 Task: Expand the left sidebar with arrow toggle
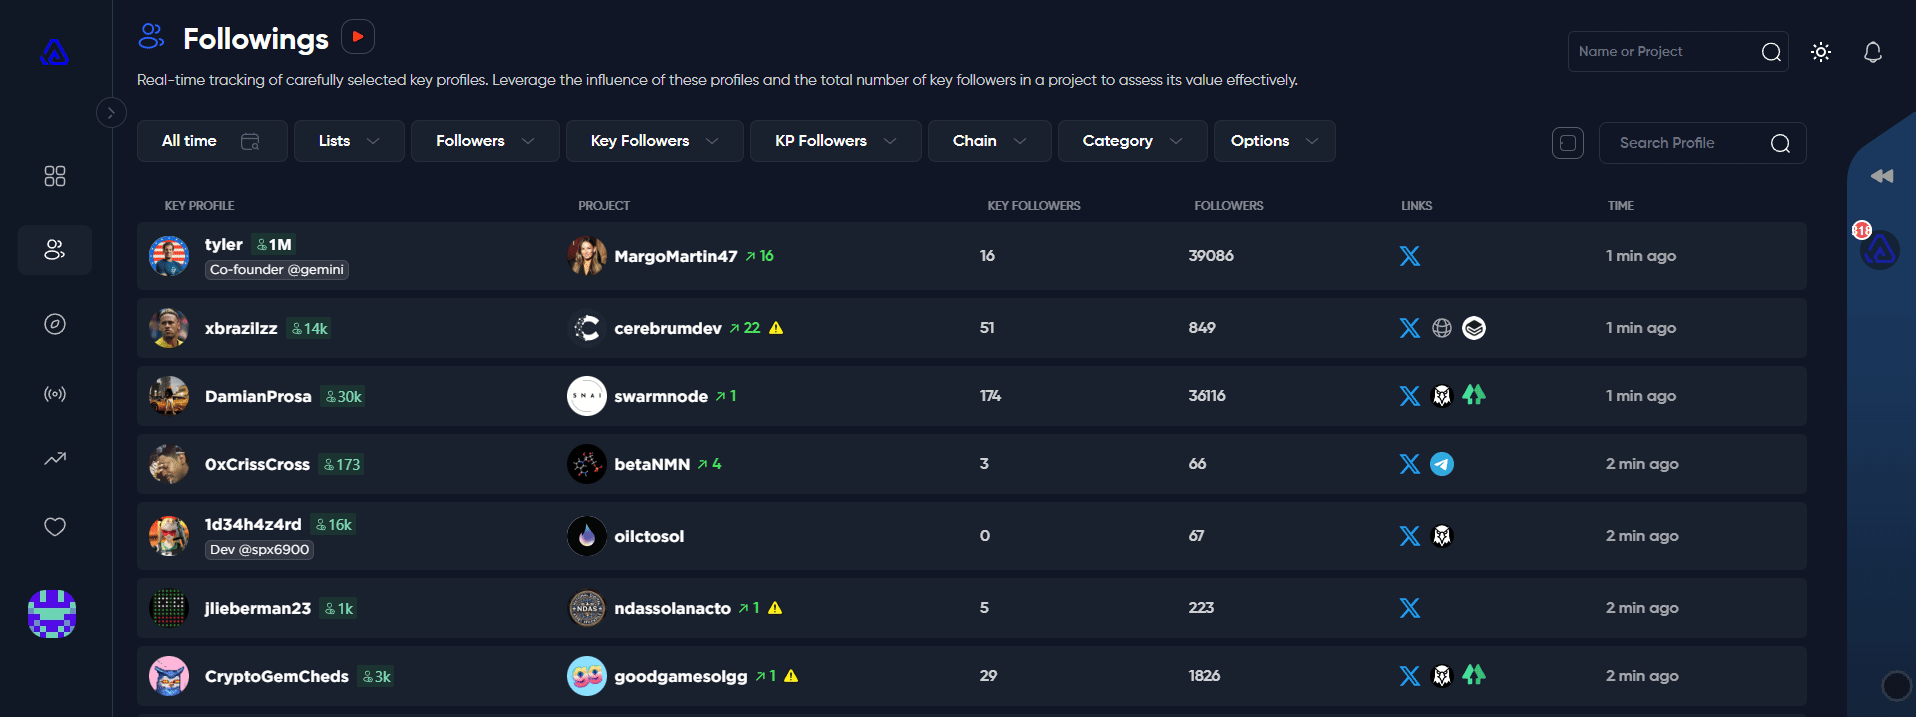111,113
